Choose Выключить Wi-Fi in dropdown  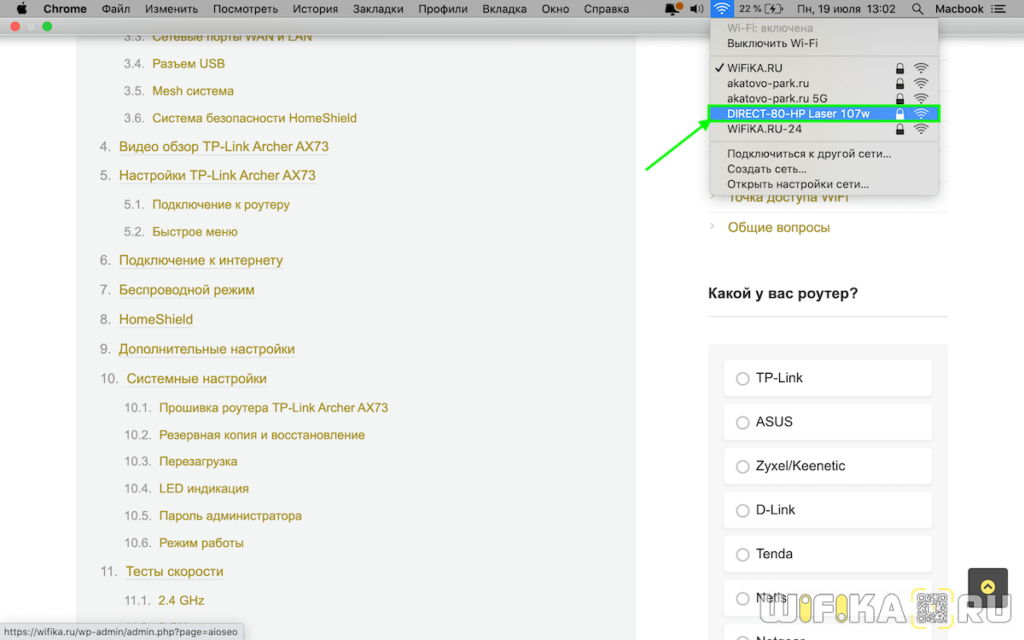(772, 44)
